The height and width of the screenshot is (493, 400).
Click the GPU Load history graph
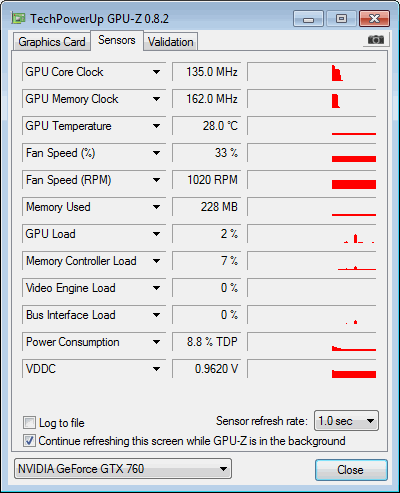(312, 234)
